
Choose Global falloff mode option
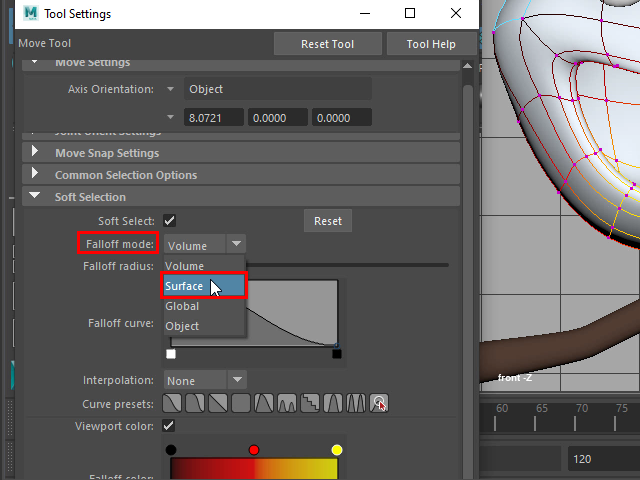[x=183, y=306]
